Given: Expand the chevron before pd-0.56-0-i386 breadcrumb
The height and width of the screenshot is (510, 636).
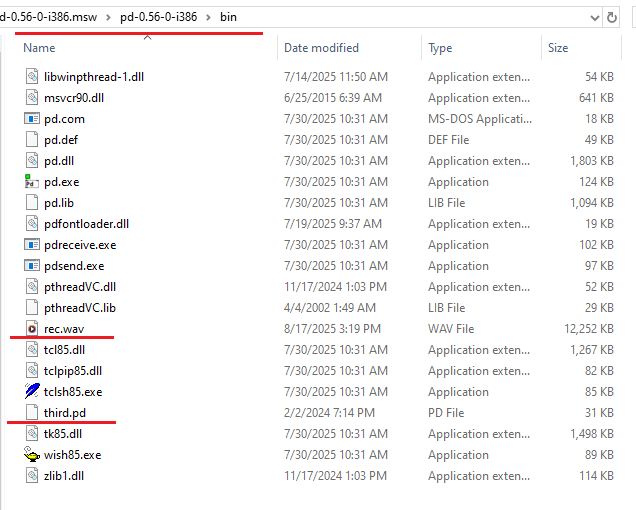Looking at the screenshot, I should click(108, 17).
